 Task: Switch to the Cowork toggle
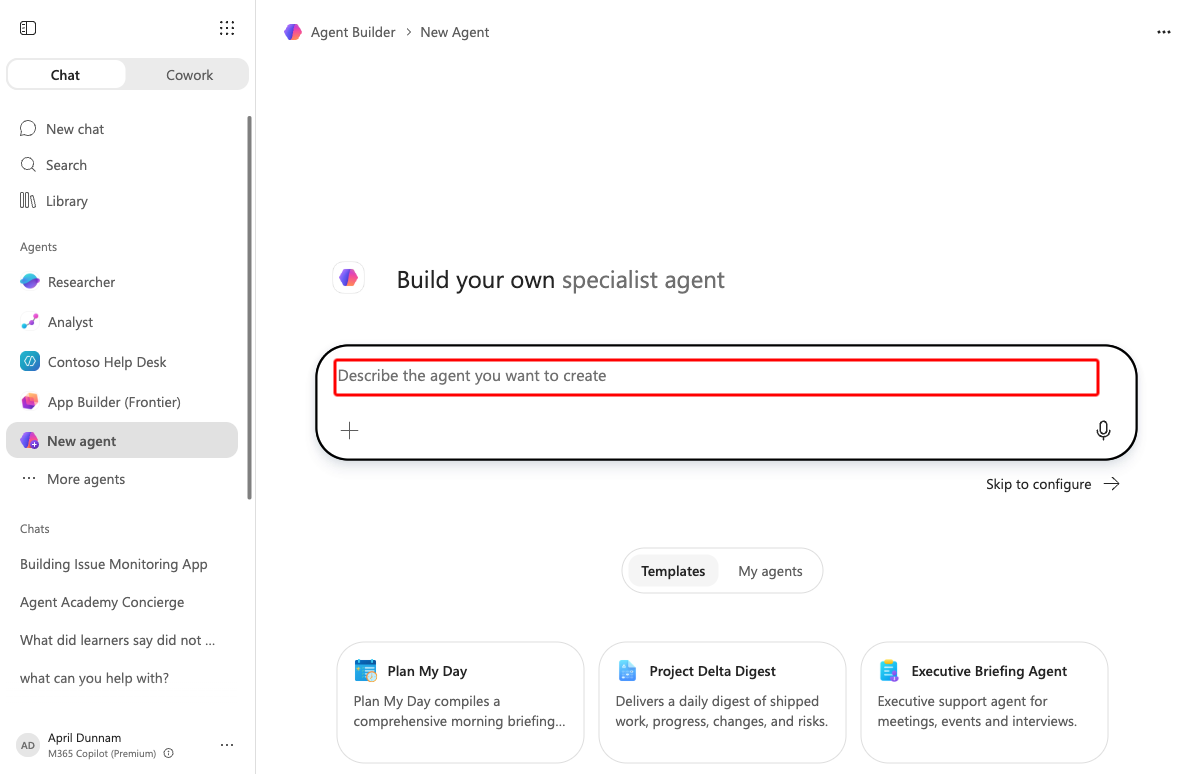189,75
